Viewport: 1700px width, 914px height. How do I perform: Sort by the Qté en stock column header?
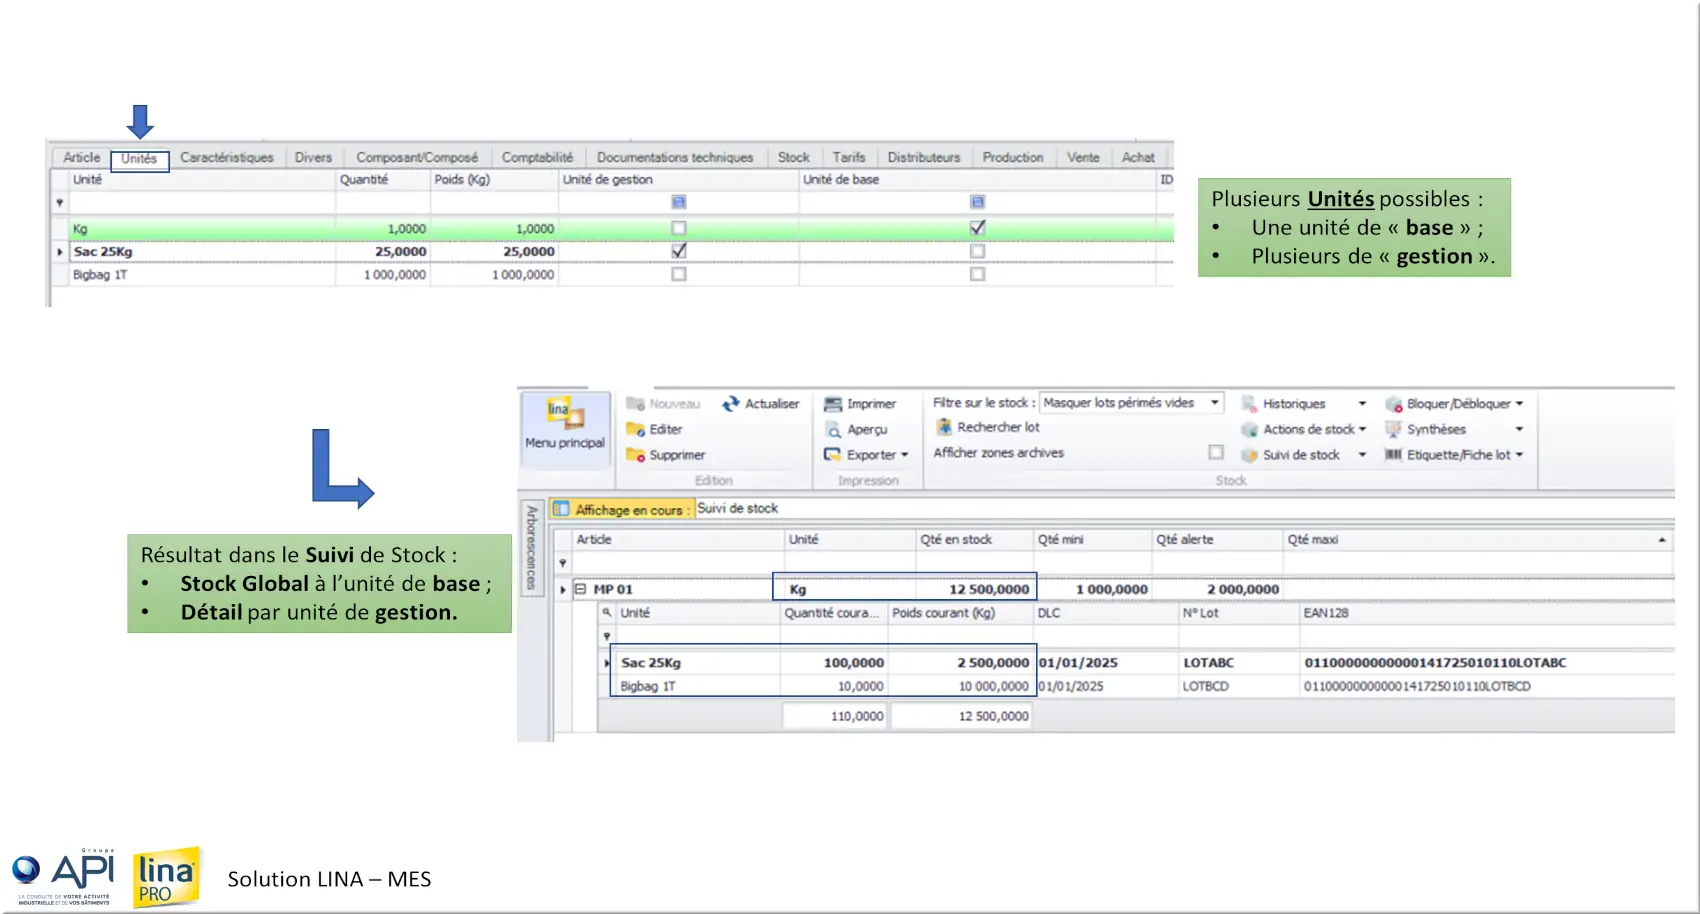click(956, 540)
